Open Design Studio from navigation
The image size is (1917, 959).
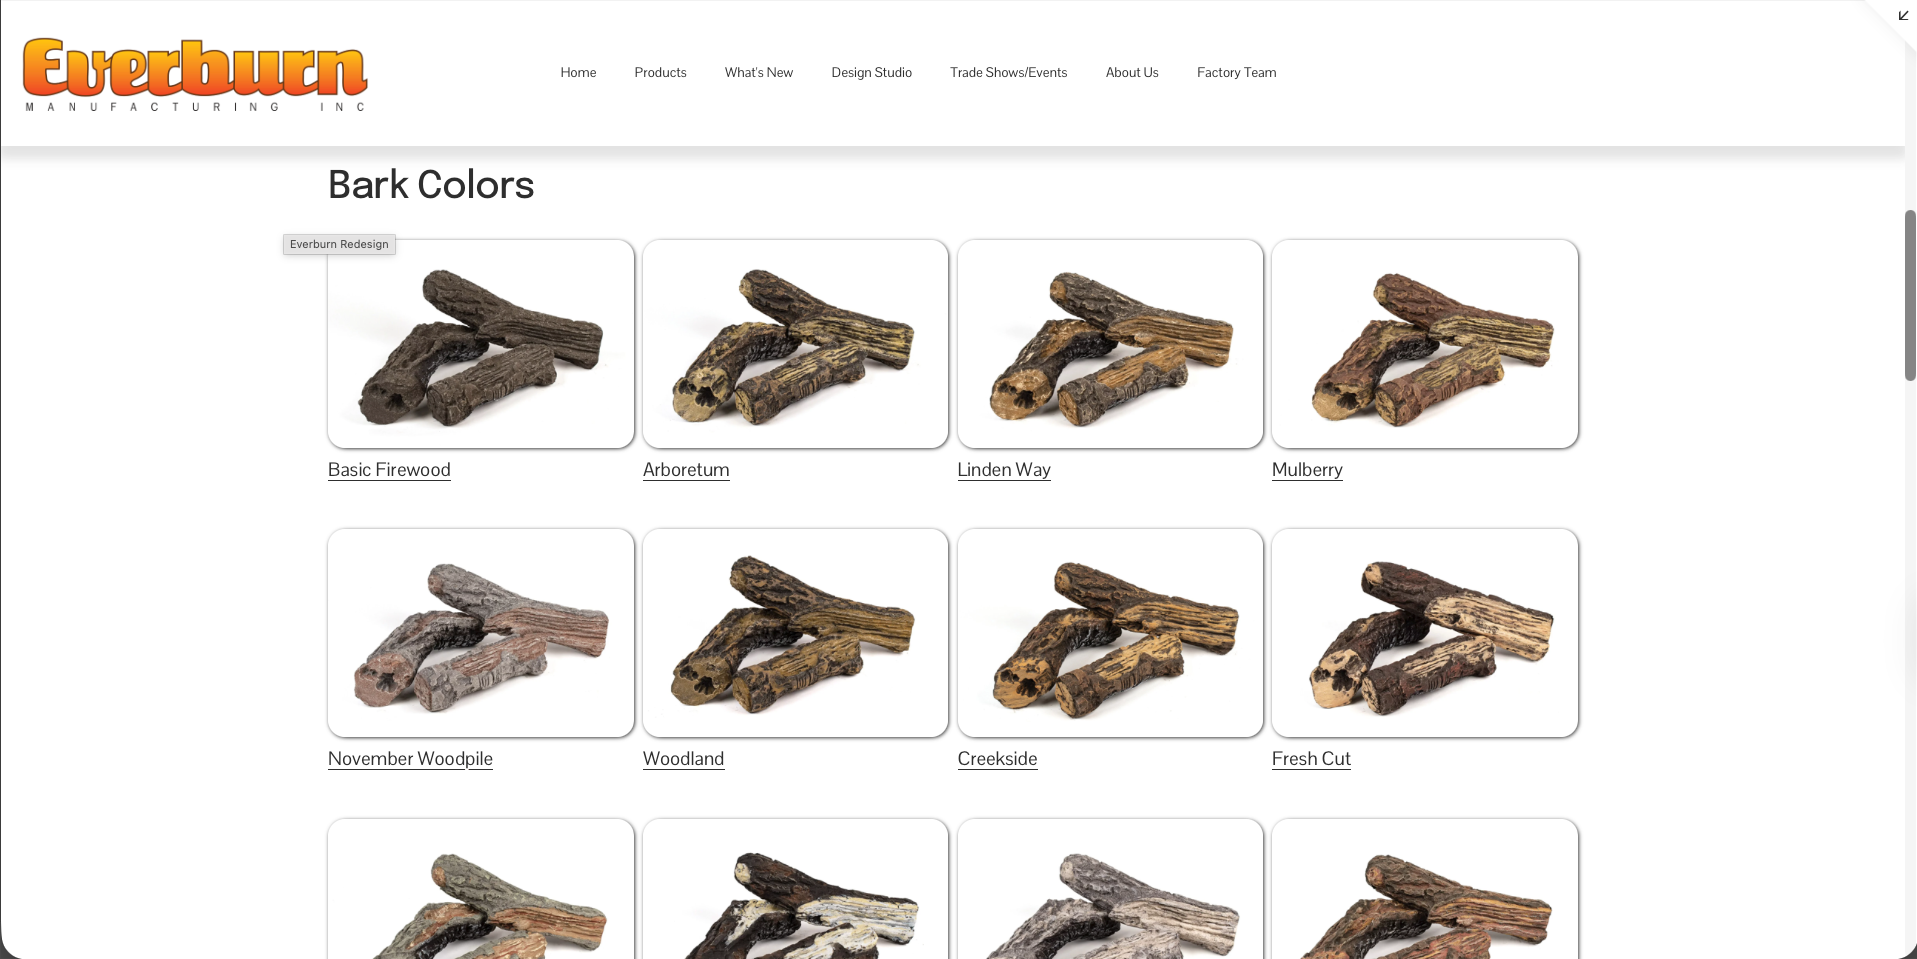click(871, 73)
